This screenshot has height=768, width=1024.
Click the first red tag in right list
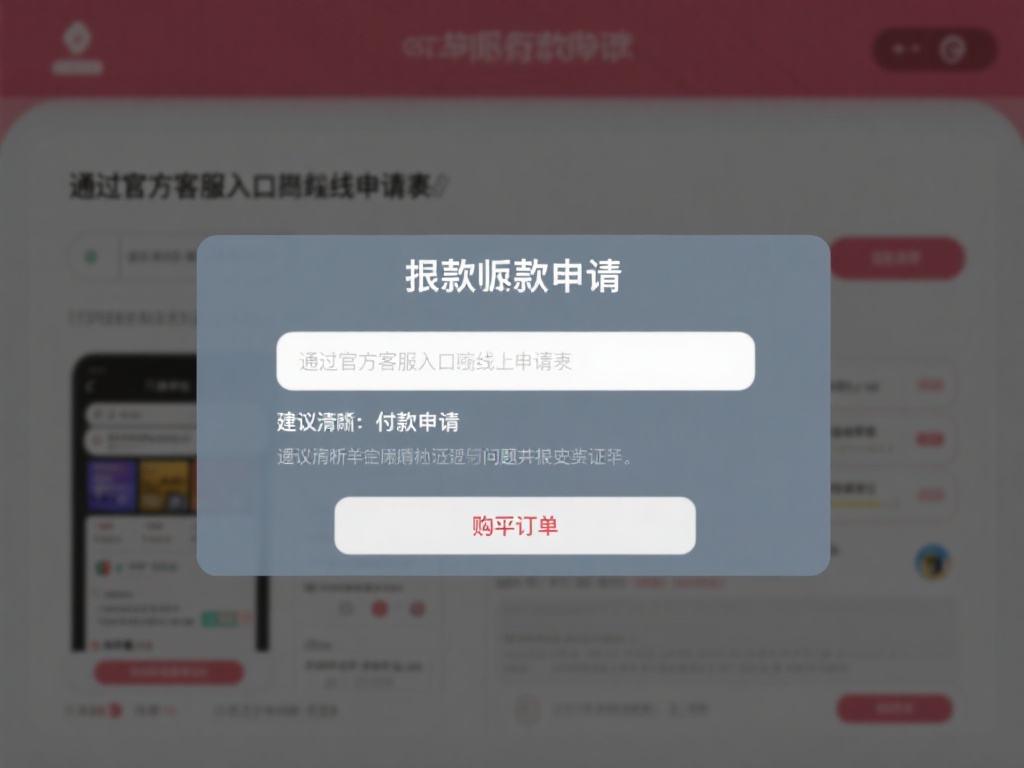coord(929,385)
